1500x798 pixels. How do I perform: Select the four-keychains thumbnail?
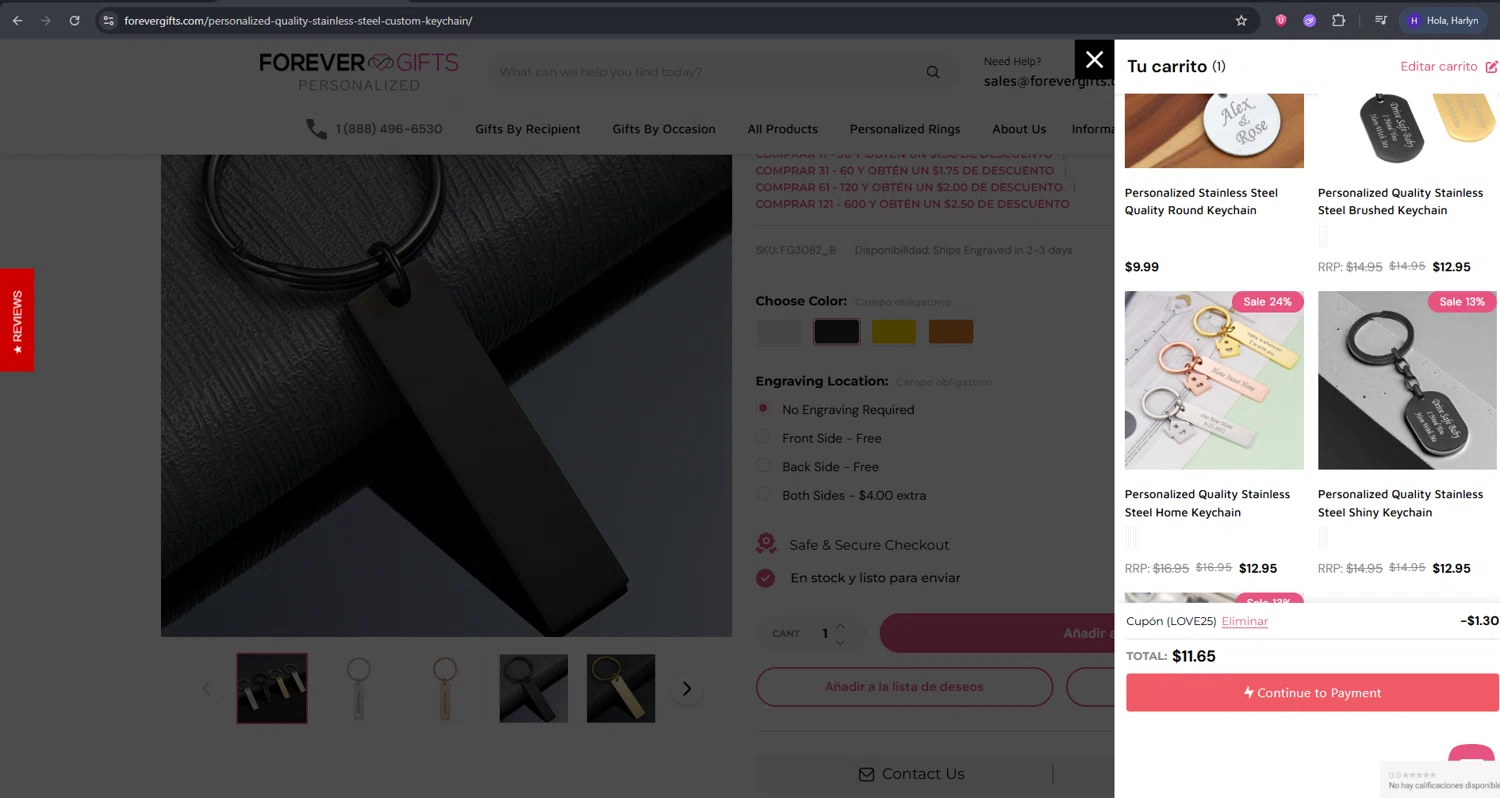(272, 688)
